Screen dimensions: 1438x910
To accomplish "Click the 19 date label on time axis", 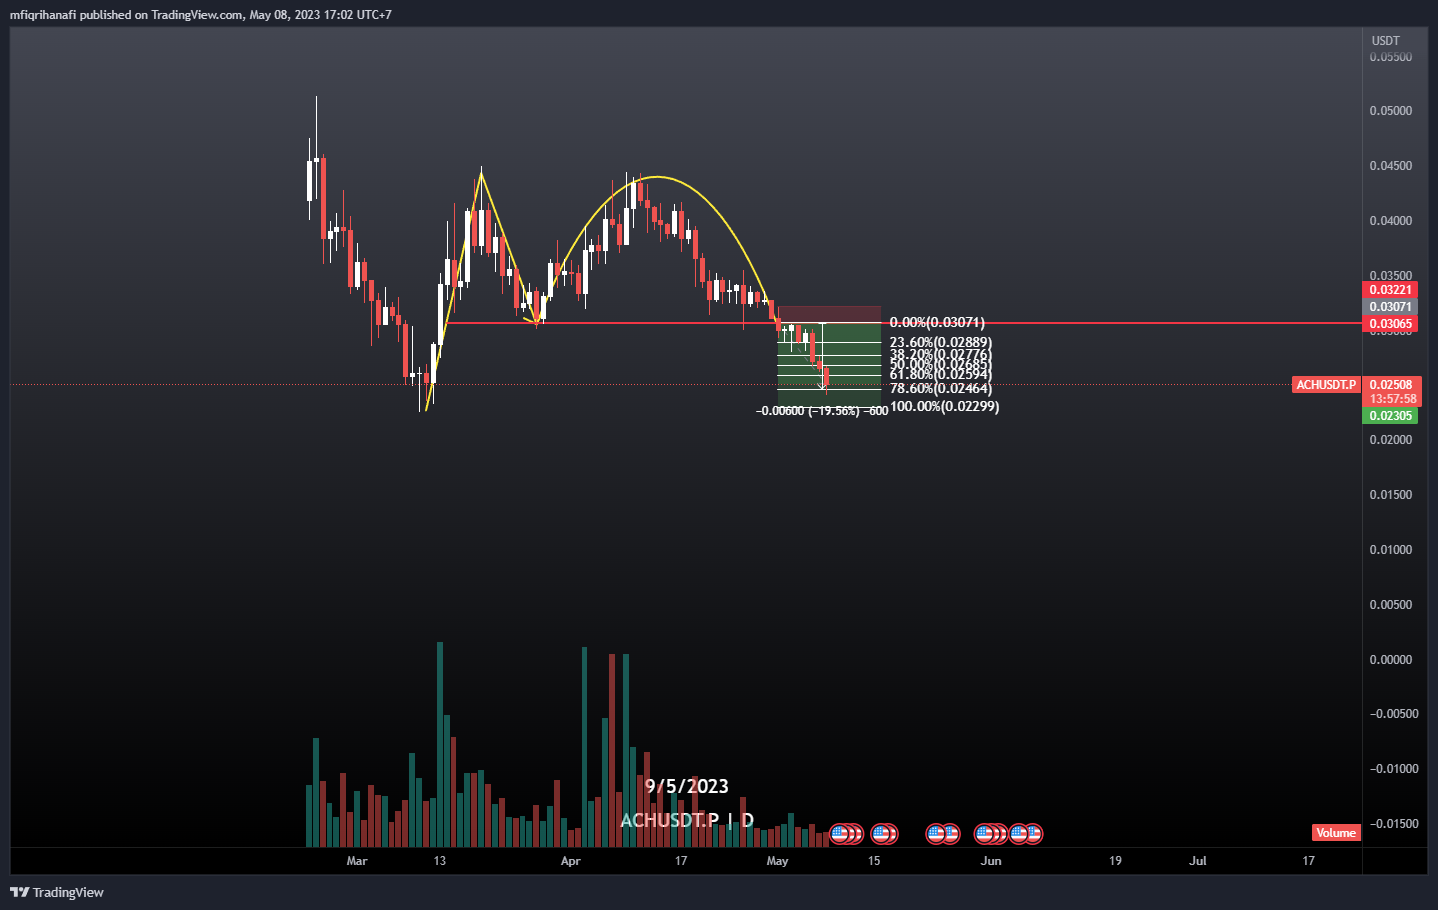I will coord(1115,861).
